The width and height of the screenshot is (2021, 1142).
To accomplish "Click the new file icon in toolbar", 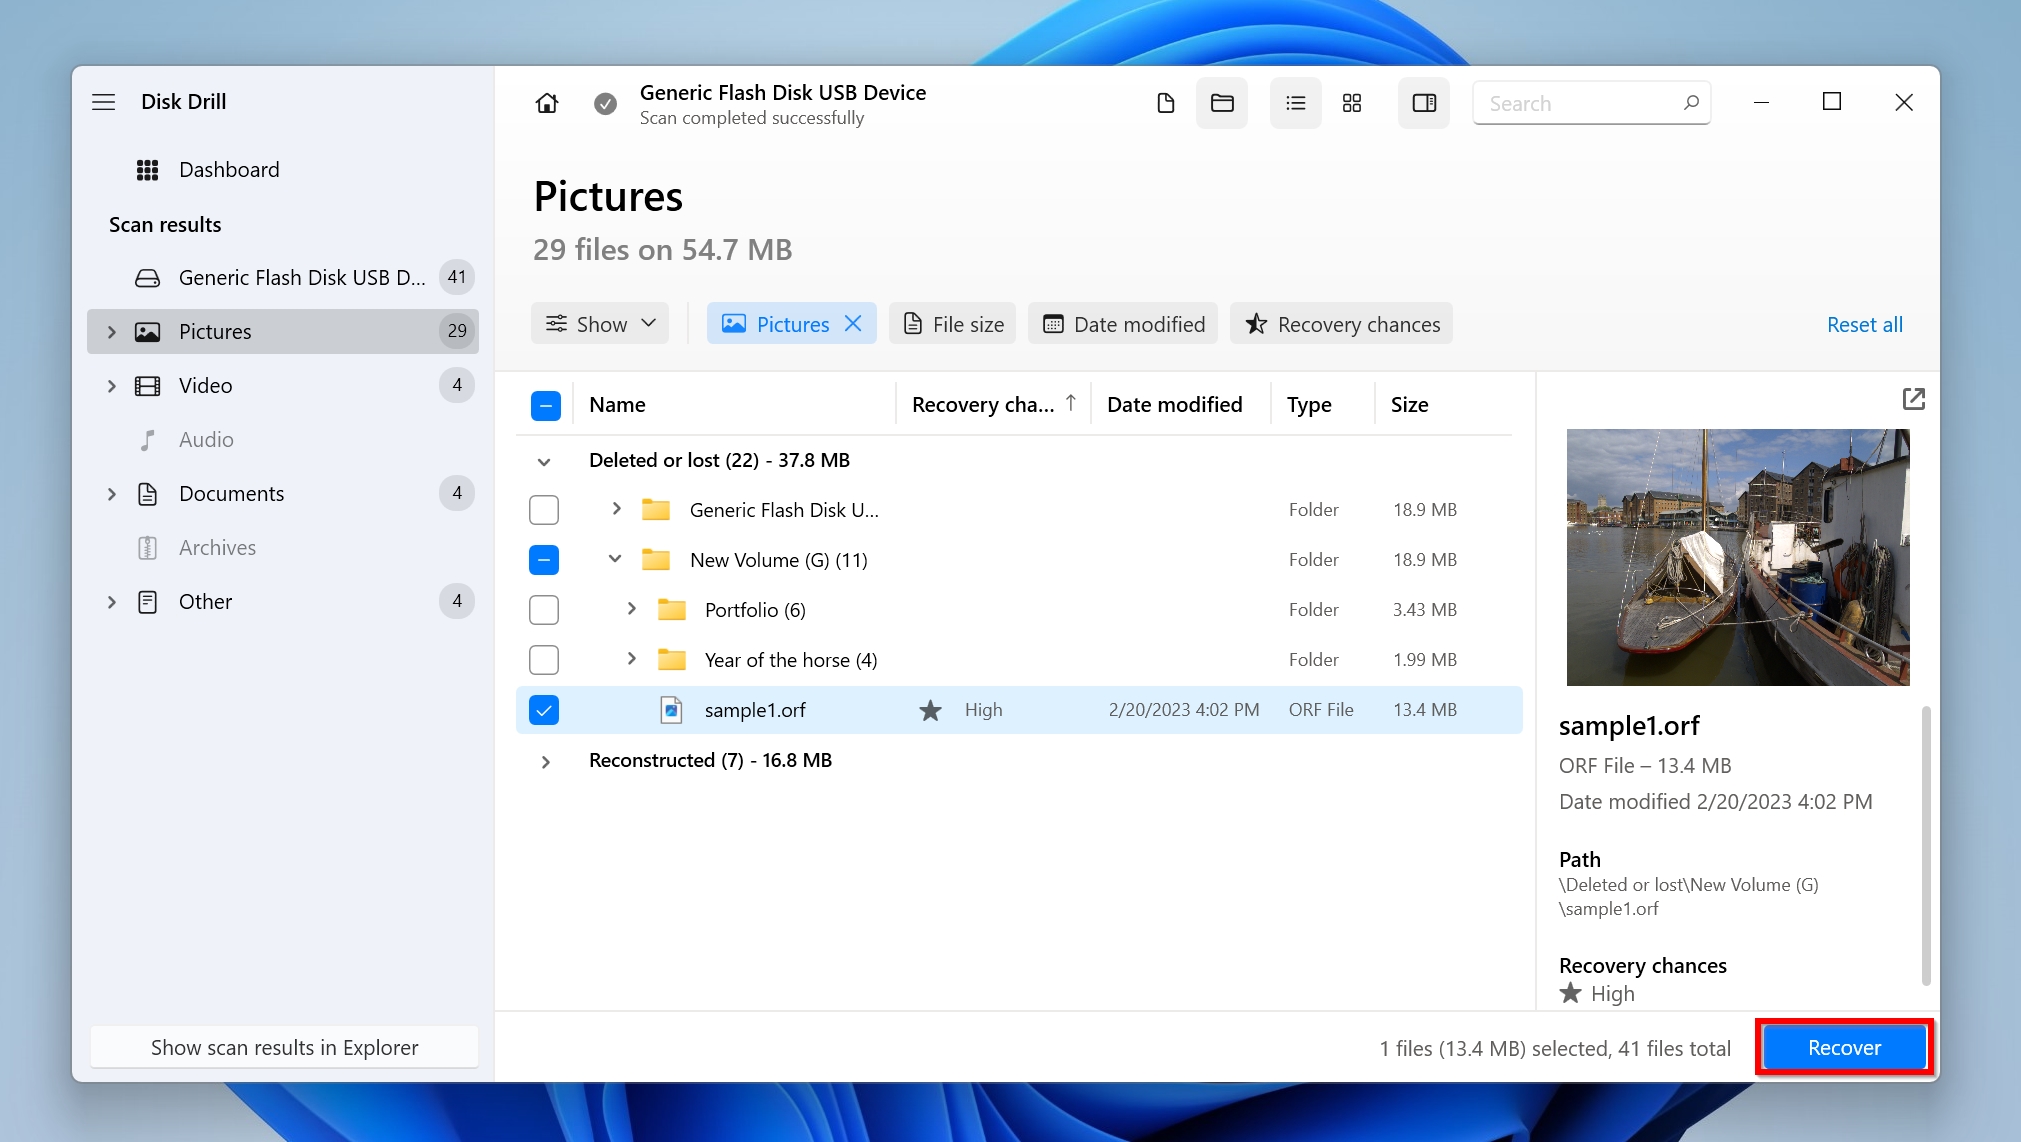I will click(x=1166, y=101).
